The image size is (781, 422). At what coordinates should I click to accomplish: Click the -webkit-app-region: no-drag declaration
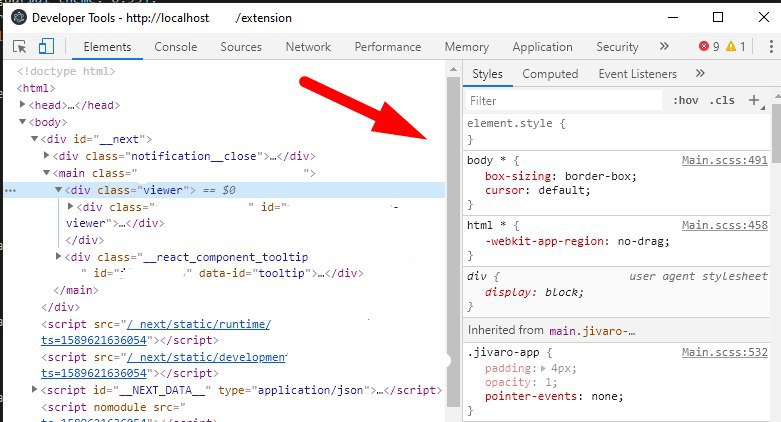[577, 242]
